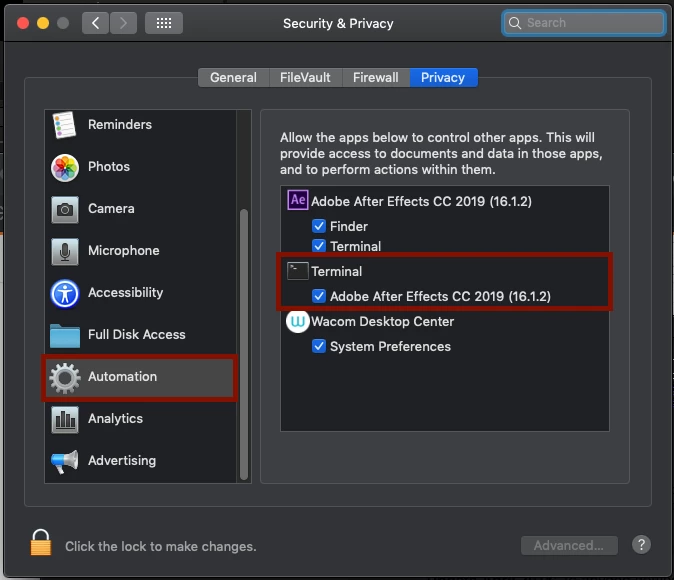
Task: Switch to the FileVault tab
Action: 305,77
